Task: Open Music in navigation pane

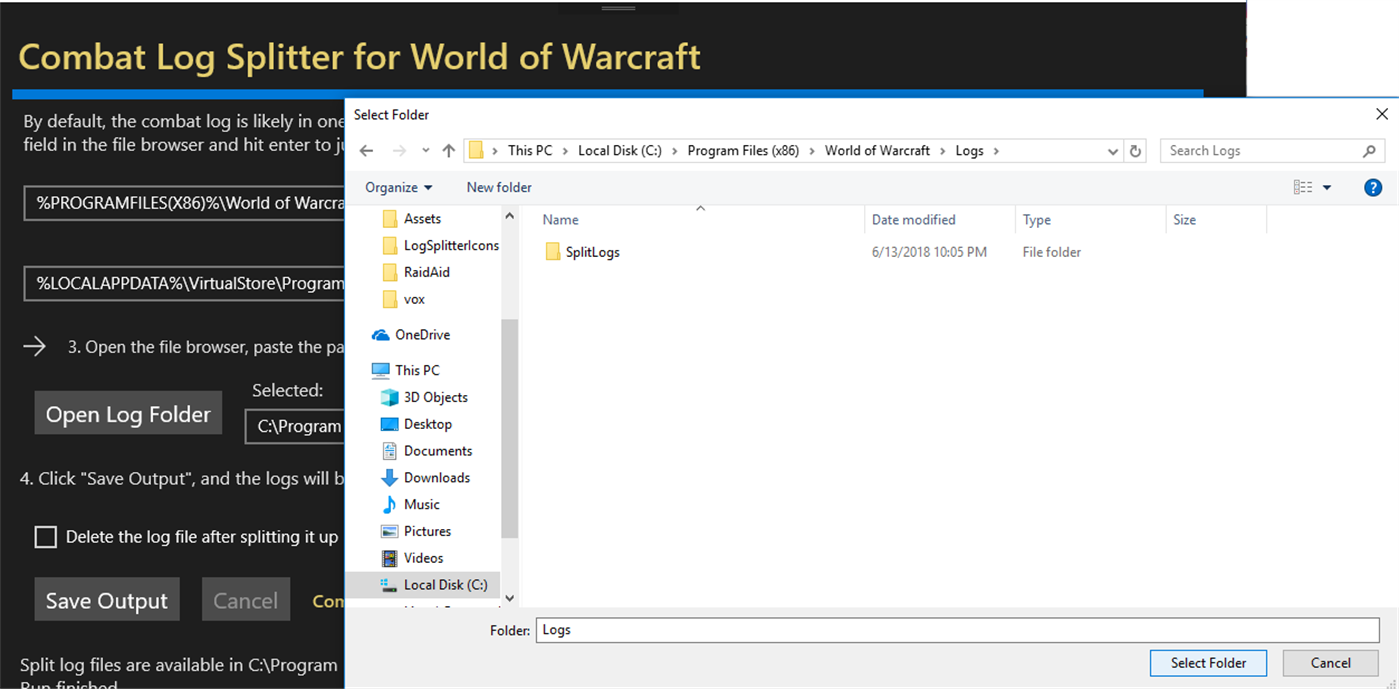Action: click(x=411, y=505)
